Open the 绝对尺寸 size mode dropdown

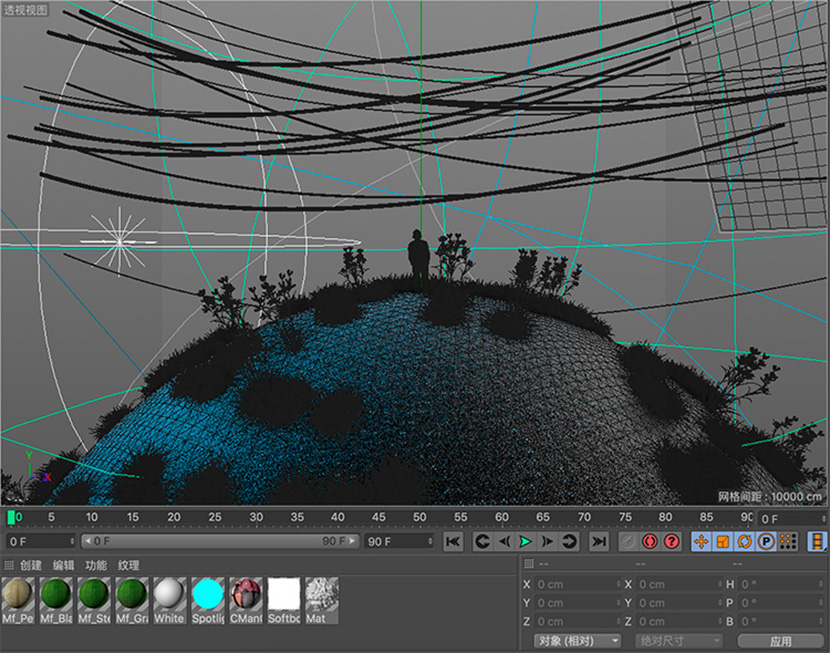(678, 641)
